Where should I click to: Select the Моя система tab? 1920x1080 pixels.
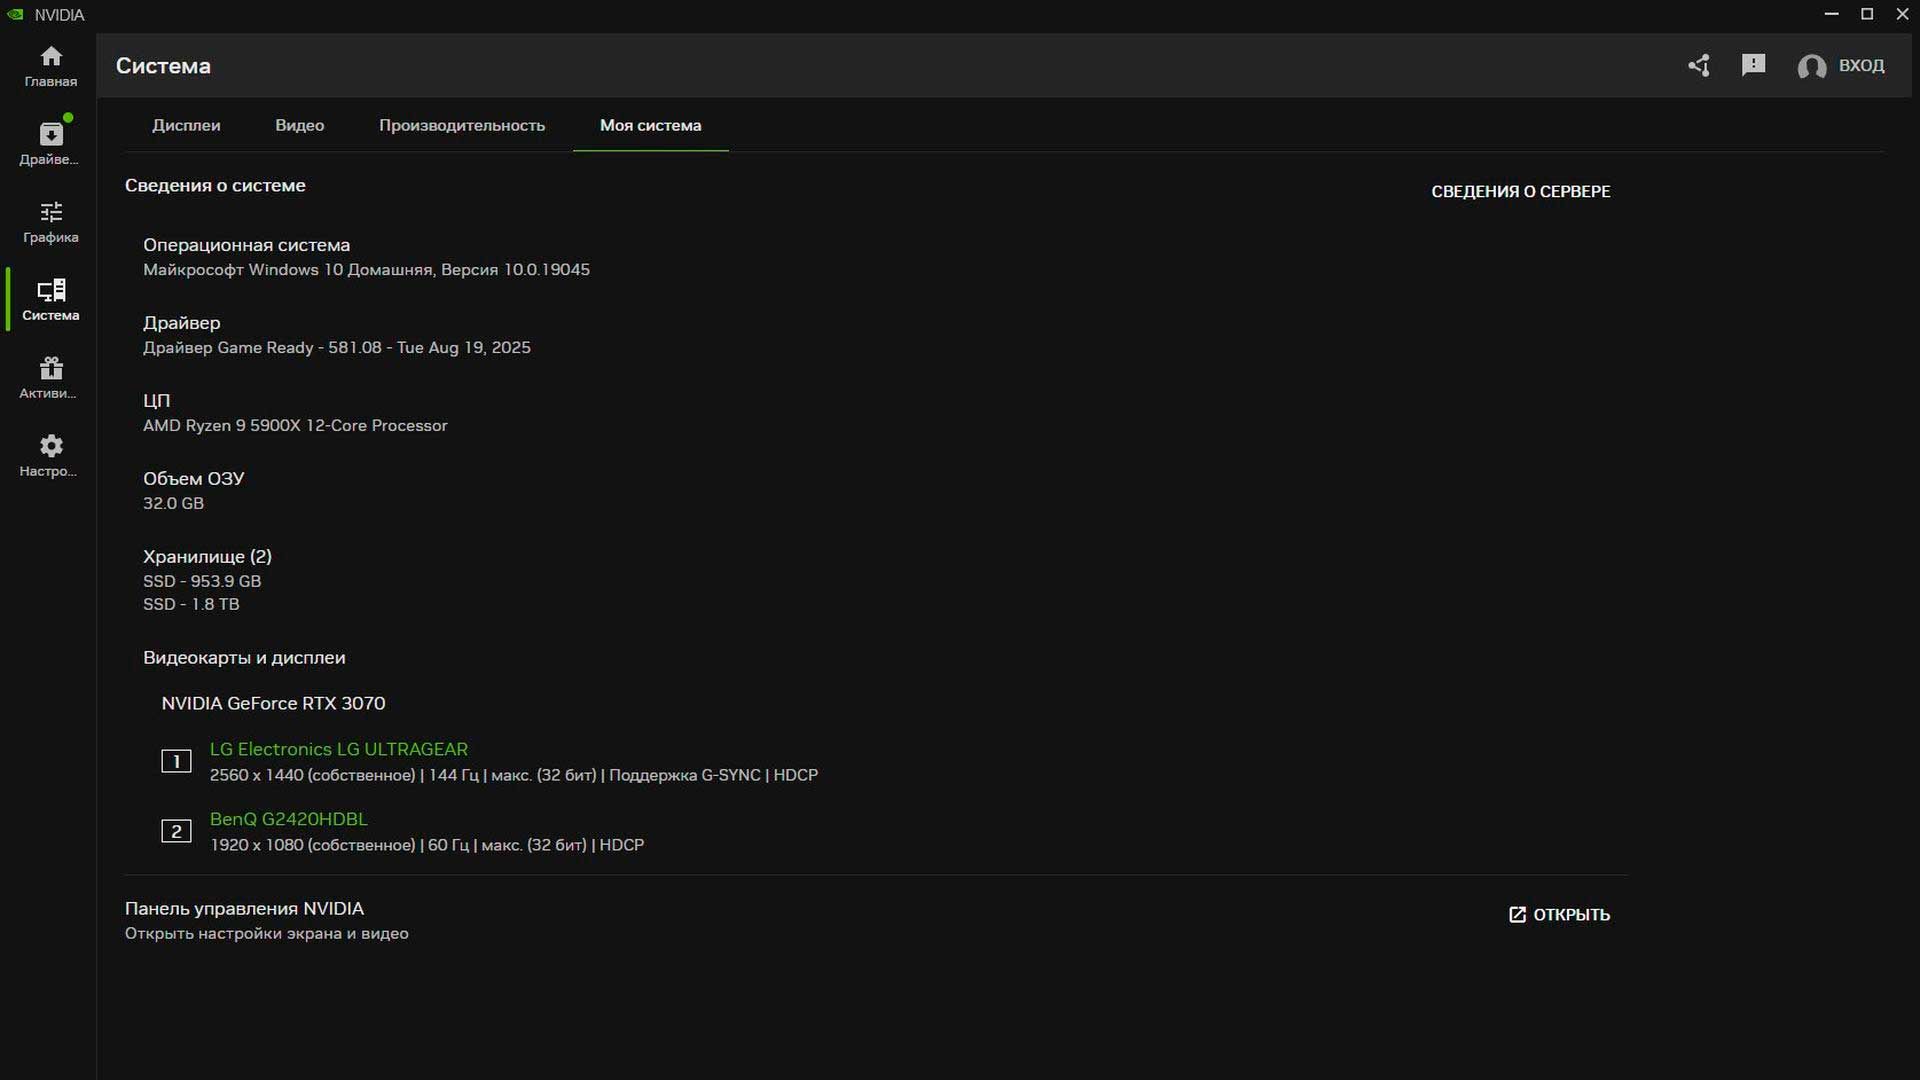(x=649, y=125)
